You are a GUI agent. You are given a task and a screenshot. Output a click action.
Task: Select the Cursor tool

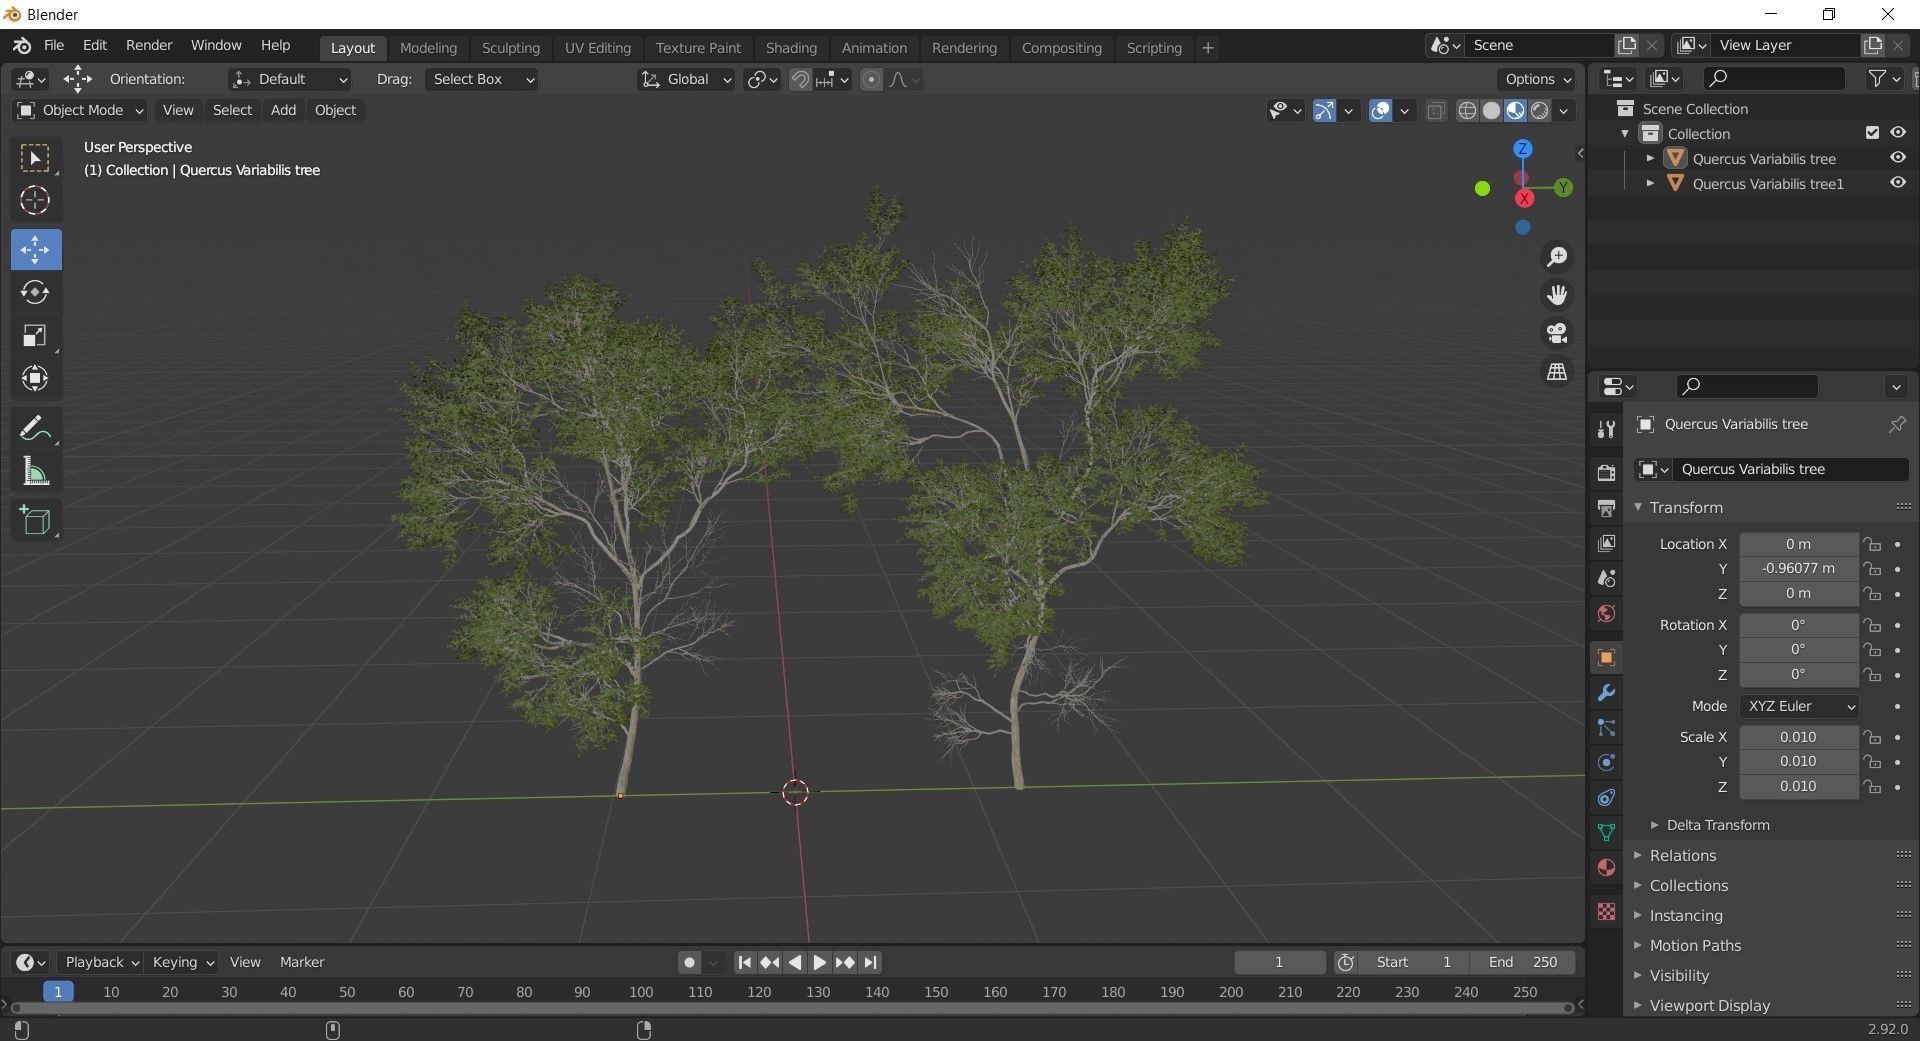click(35, 201)
